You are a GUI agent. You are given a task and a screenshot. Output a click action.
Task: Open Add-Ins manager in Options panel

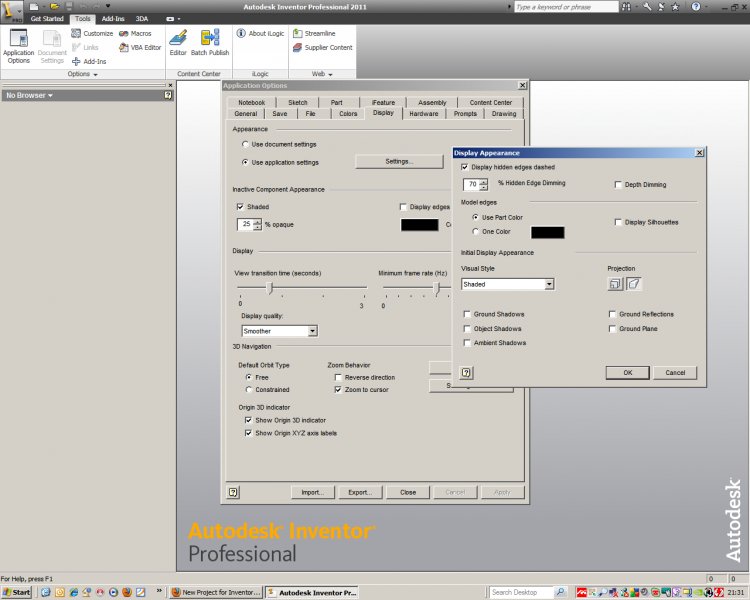[x=89, y=61]
